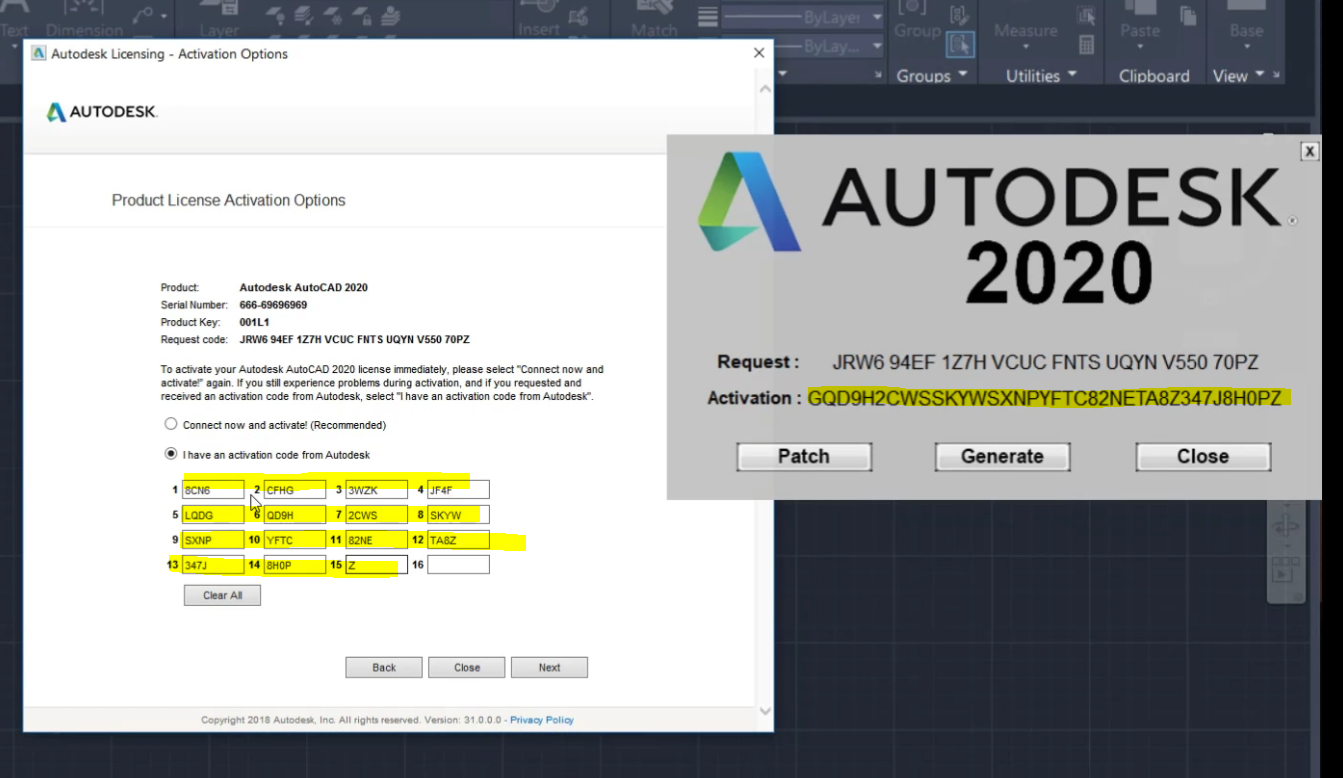Click Close button in licensing dialog
1343x778 pixels.
[x=467, y=667]
